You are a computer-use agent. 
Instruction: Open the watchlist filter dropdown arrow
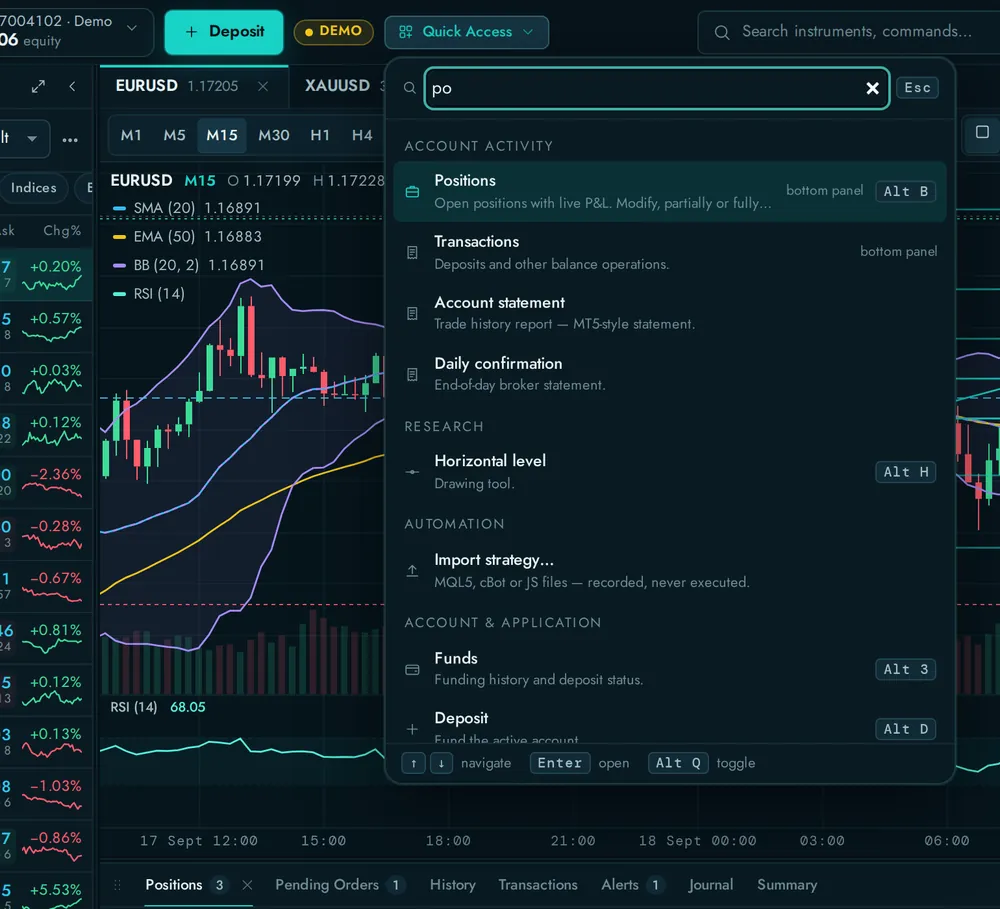point(31,138)
